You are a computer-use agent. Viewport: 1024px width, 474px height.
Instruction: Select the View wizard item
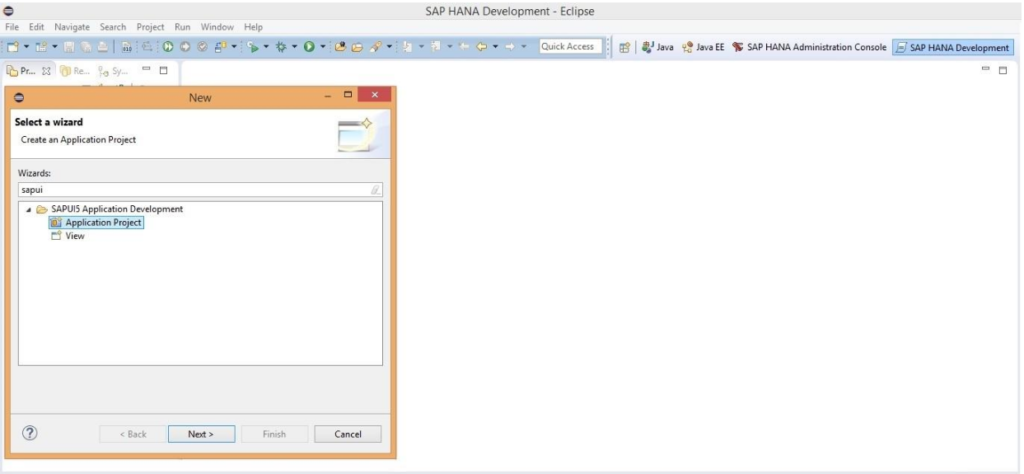(74, 236)
